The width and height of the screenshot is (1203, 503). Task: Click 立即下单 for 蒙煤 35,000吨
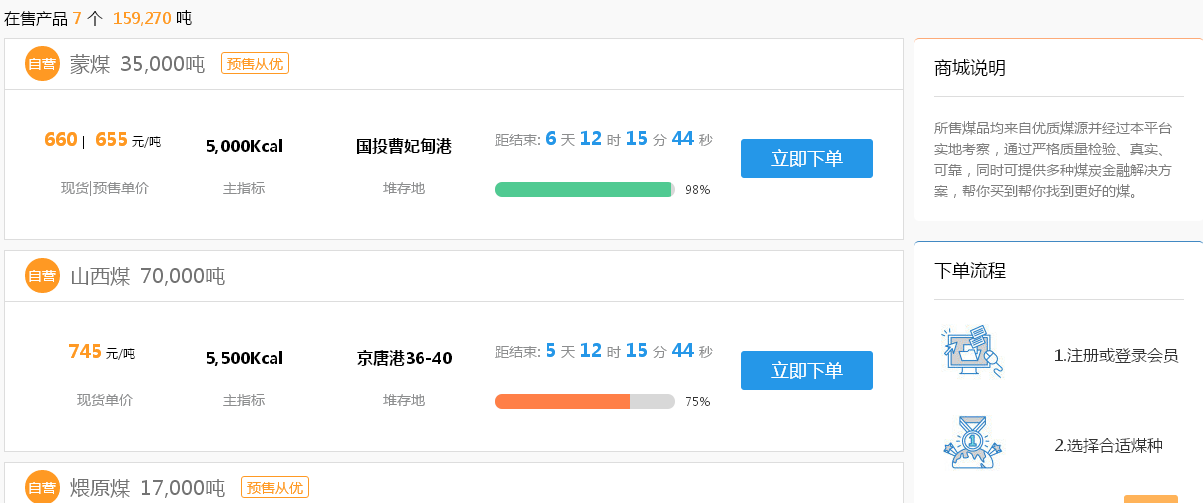(807, 158)
